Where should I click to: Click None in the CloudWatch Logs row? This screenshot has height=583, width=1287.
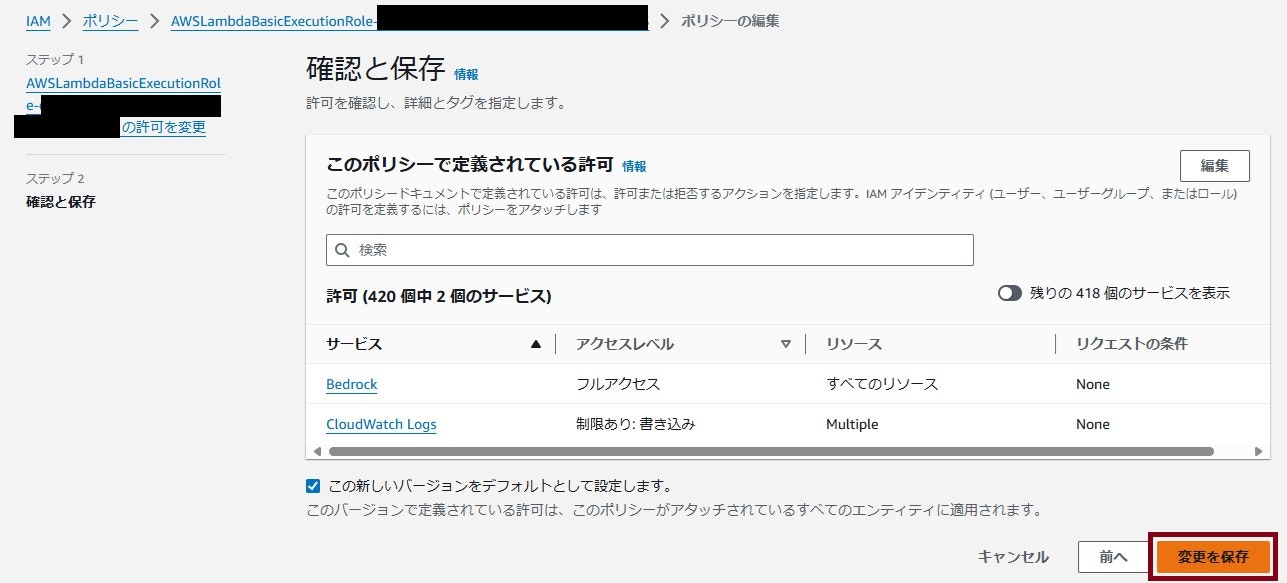point(1093,424)
